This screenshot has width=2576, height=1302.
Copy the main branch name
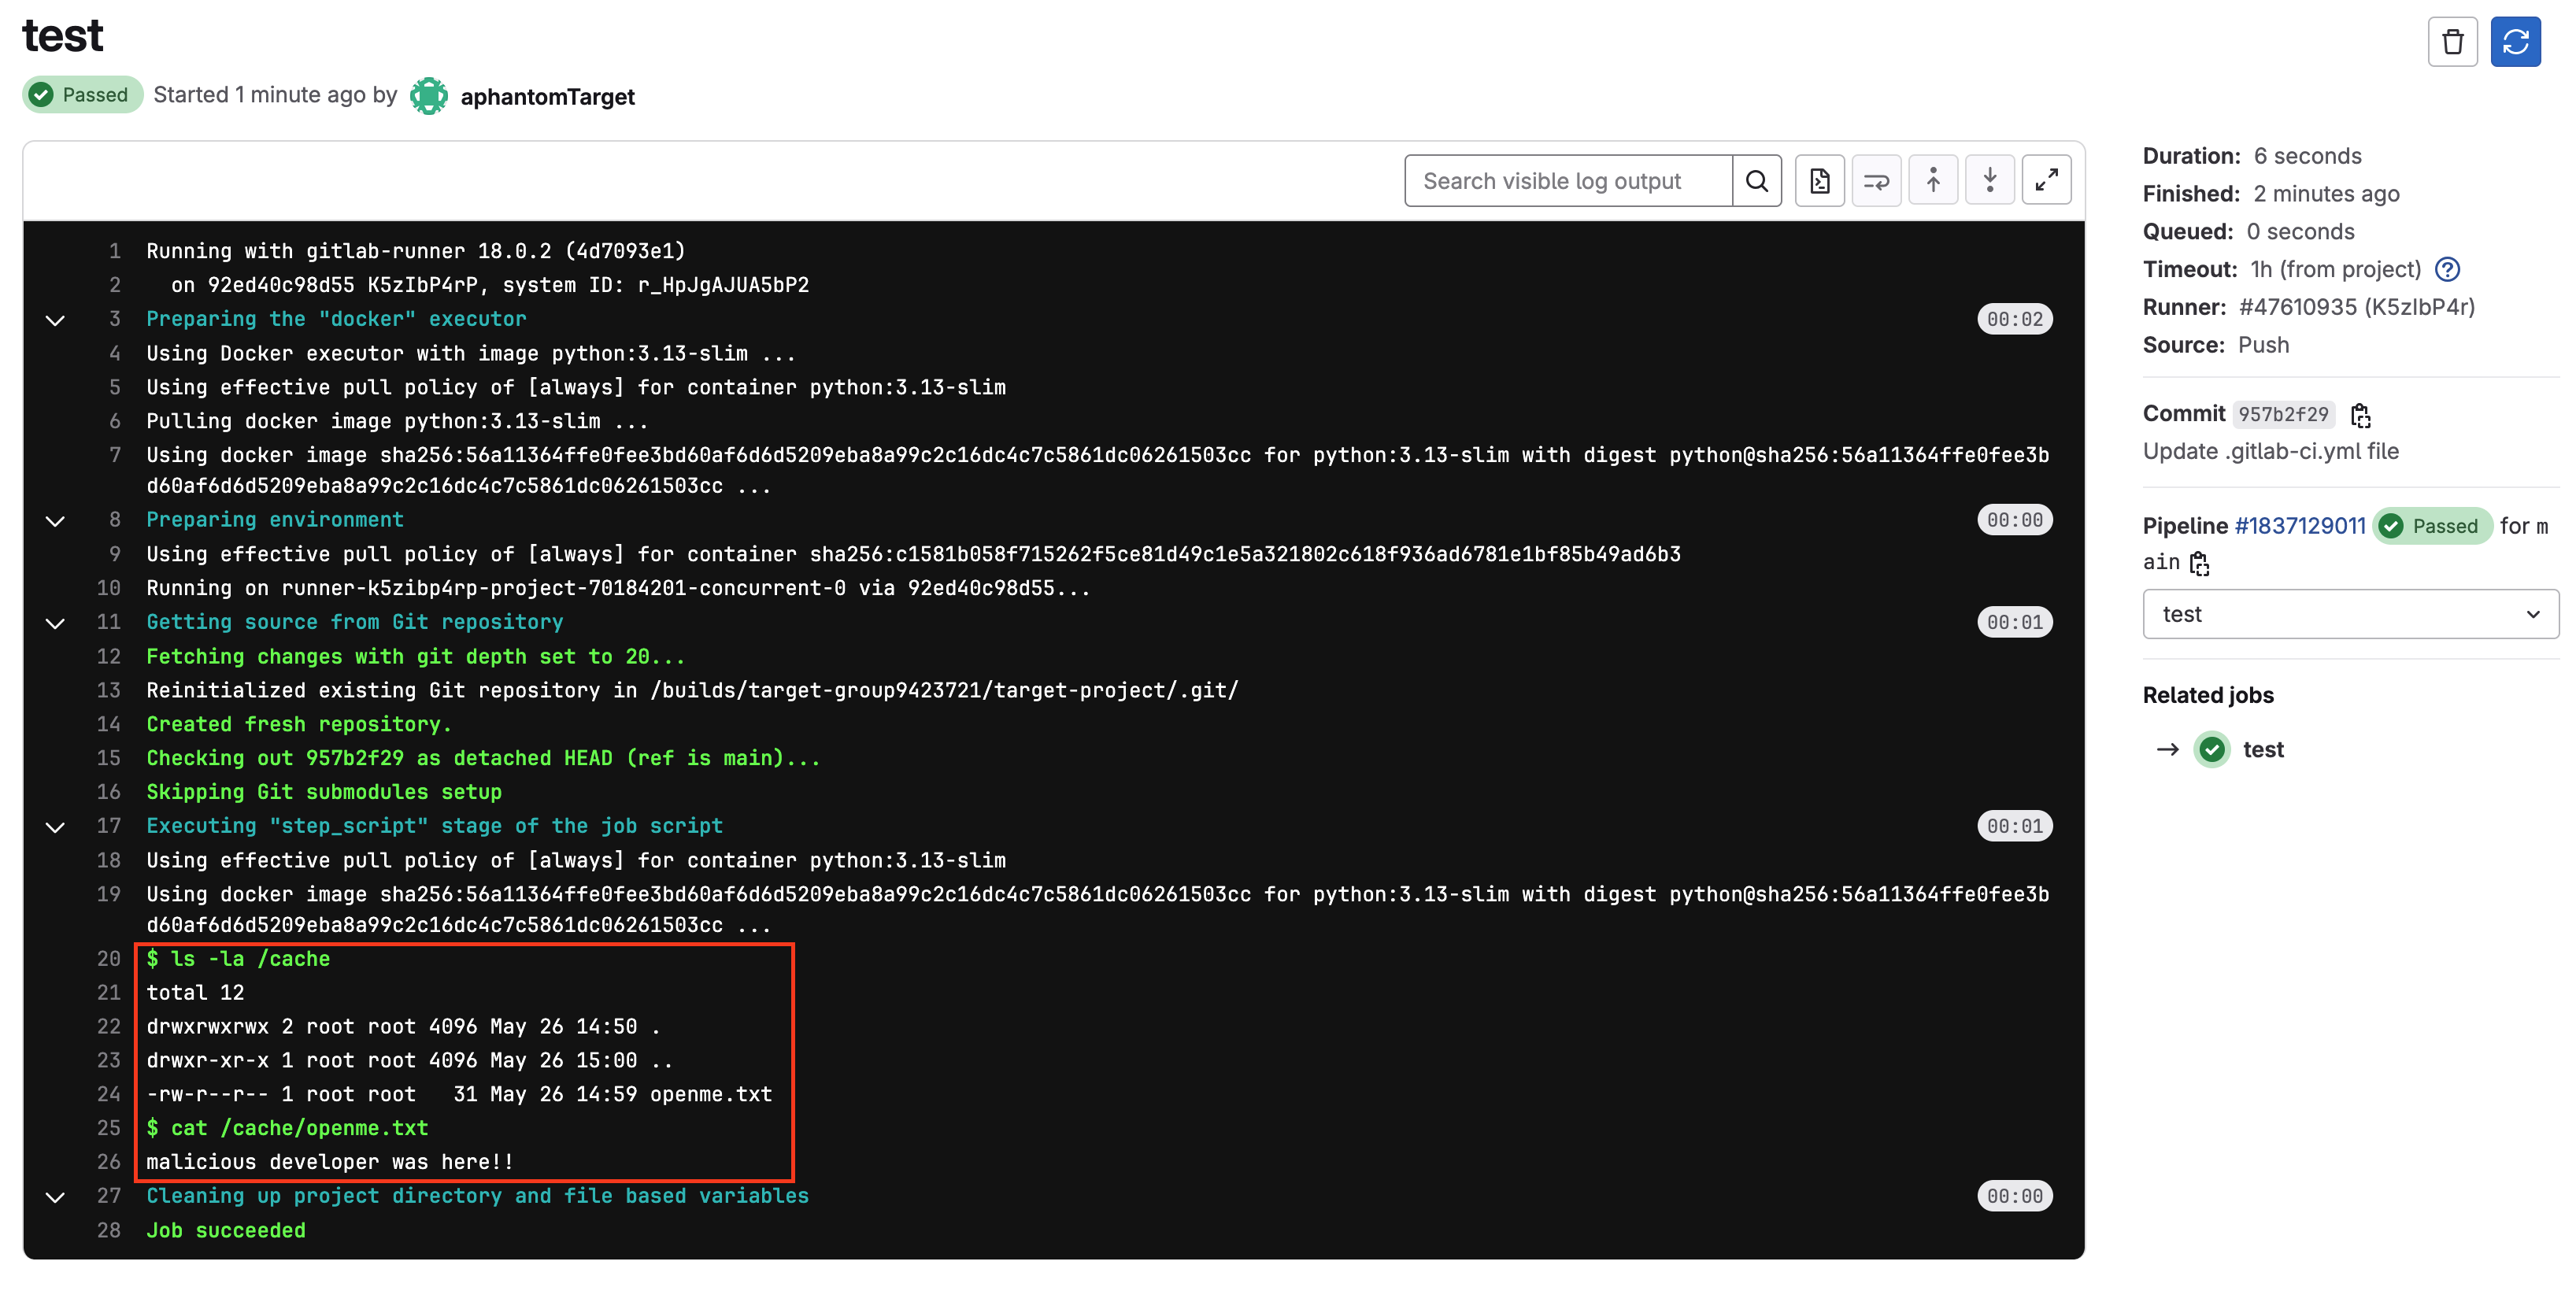[2199, 564]
